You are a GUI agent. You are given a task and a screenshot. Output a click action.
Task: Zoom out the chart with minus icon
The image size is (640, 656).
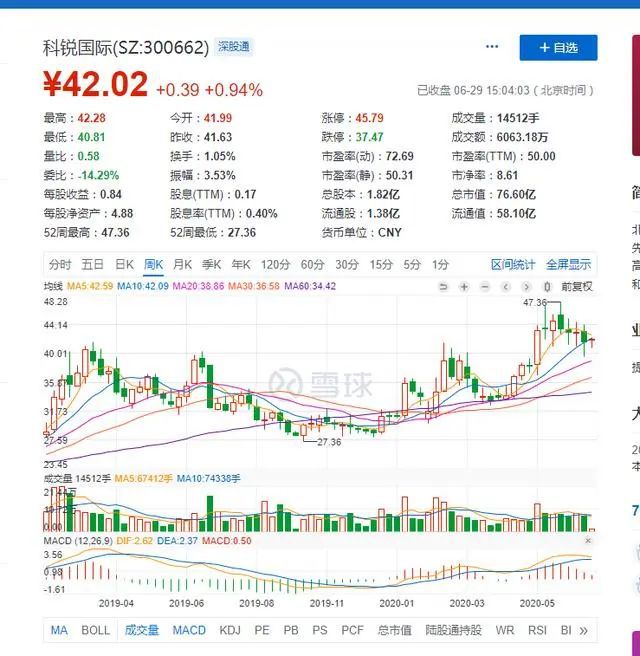point(485,287)
